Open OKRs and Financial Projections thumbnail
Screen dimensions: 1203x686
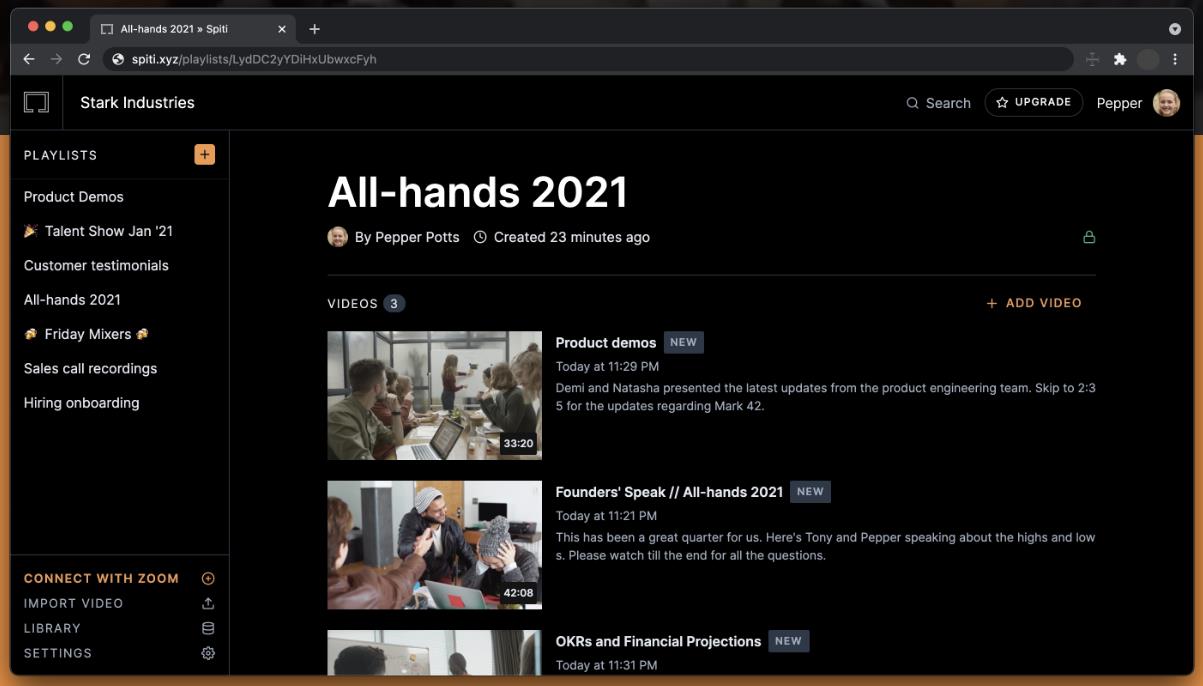(x=434, y=652)
